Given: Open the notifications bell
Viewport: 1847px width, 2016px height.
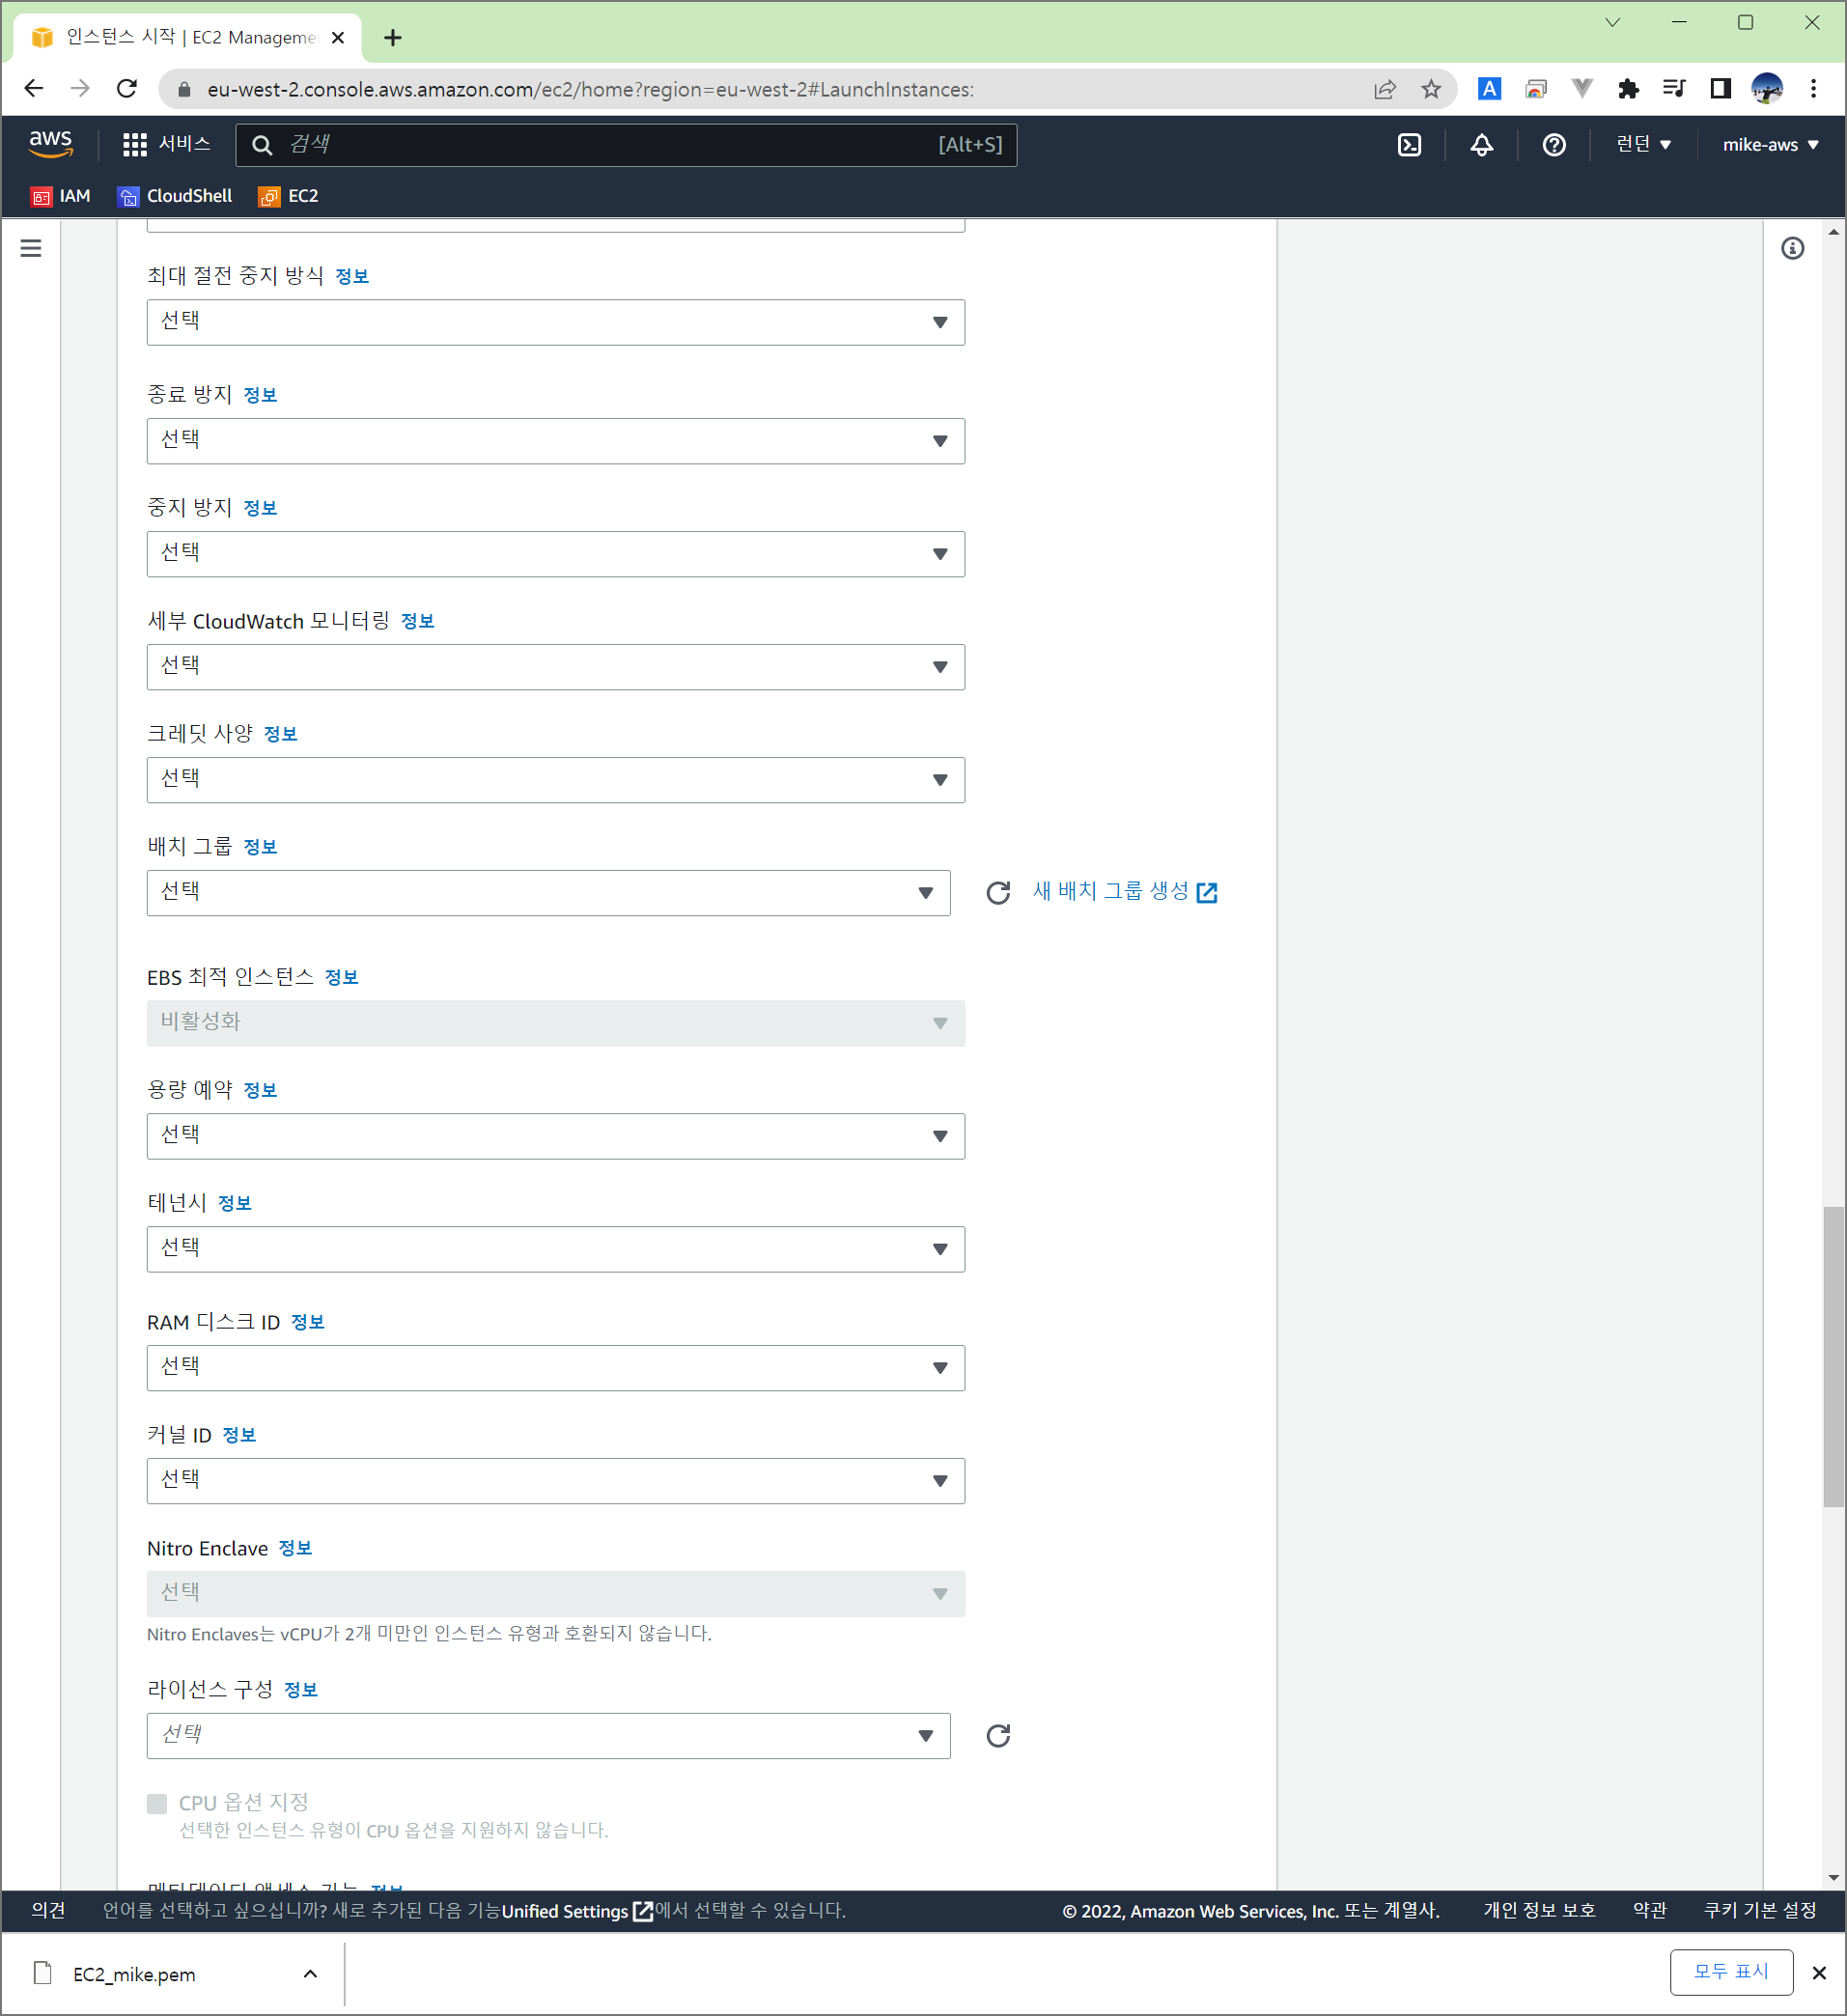Looking at the screenshot, I should pyautogui.click(x=1481, y=145).
